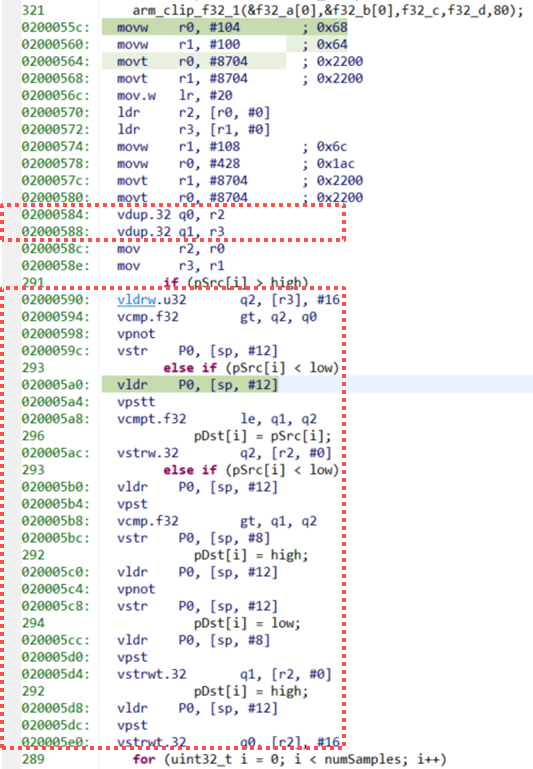Open the vldrw instruction link
The height and width of the screenshot is (769, 533).
tap(136, 300)
